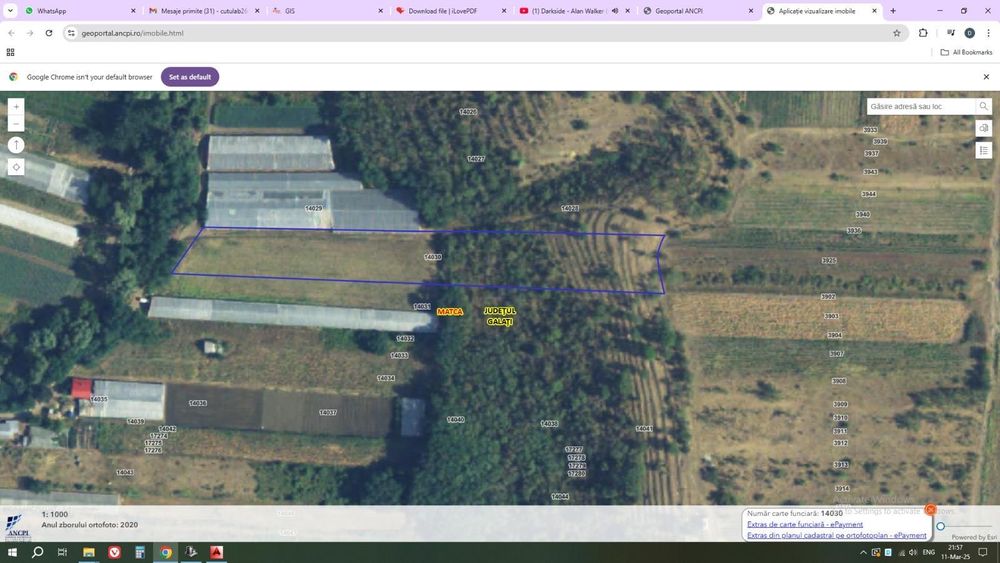Image resolution: width=1000 pixels, height=563 pixels.
Task: Adjust the layer transparency slider handle
Action: 941,526
